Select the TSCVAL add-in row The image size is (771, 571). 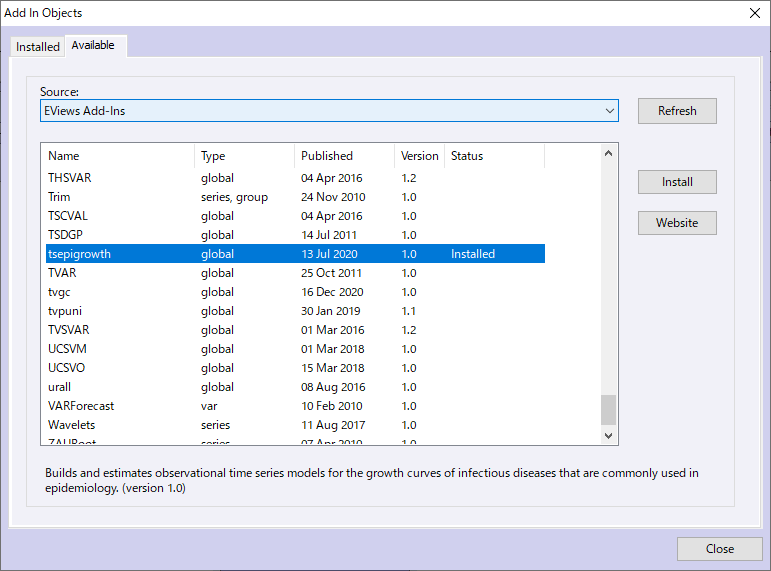click(x=295, y=216)
